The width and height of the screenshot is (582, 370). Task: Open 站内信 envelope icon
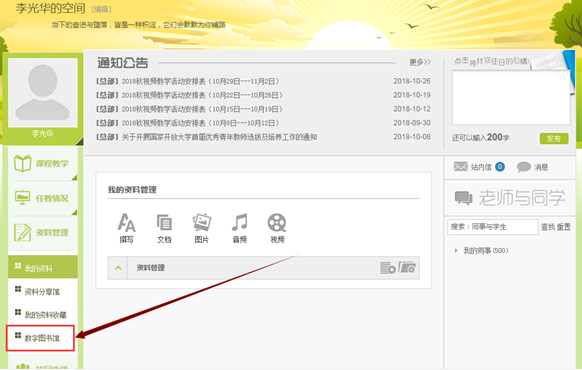tap(461, 166)
